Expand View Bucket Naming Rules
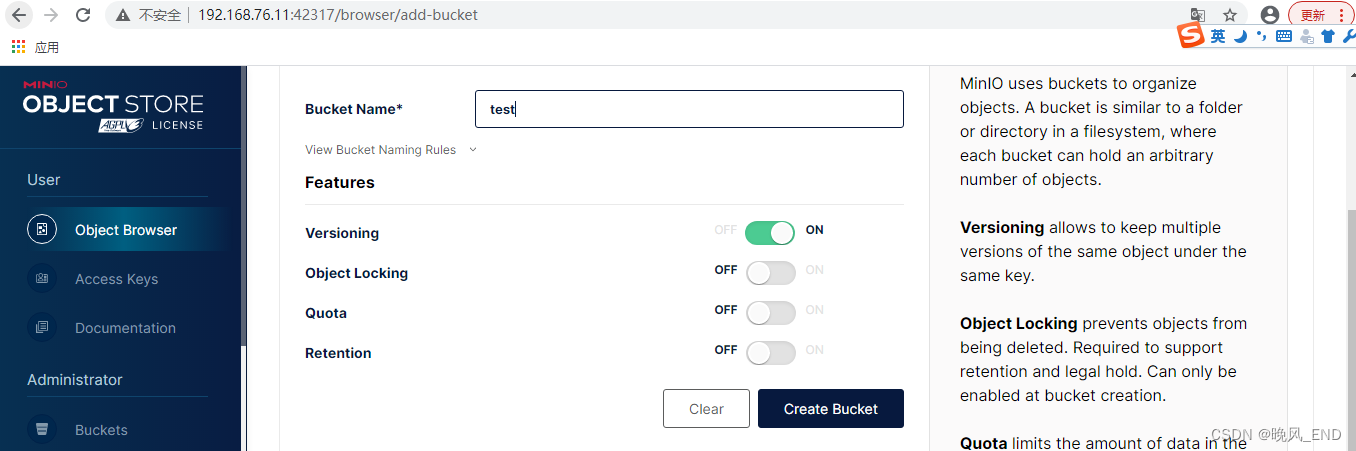This screenshot has width=1356, height=451. coord(391,150)
